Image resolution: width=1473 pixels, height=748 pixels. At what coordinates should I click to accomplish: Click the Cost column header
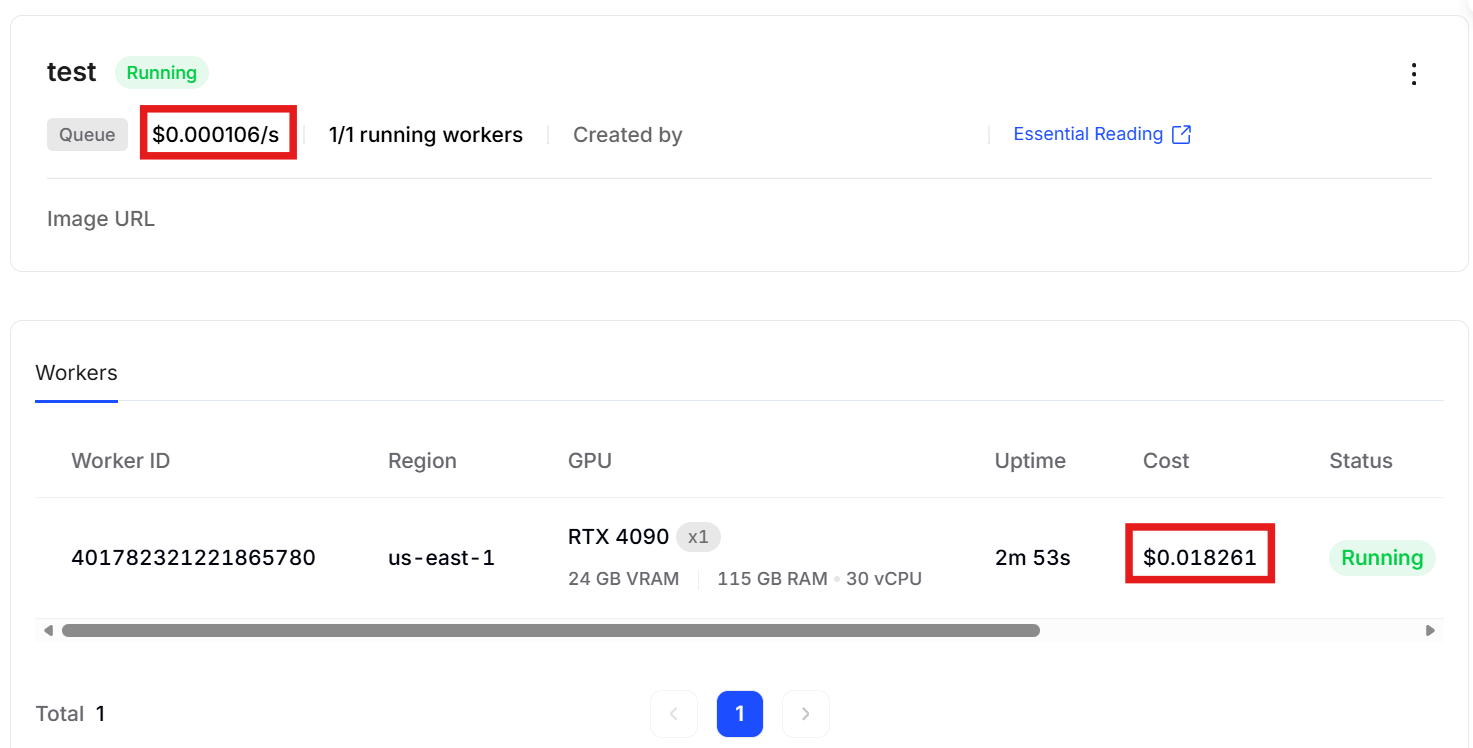[1166, 461]
